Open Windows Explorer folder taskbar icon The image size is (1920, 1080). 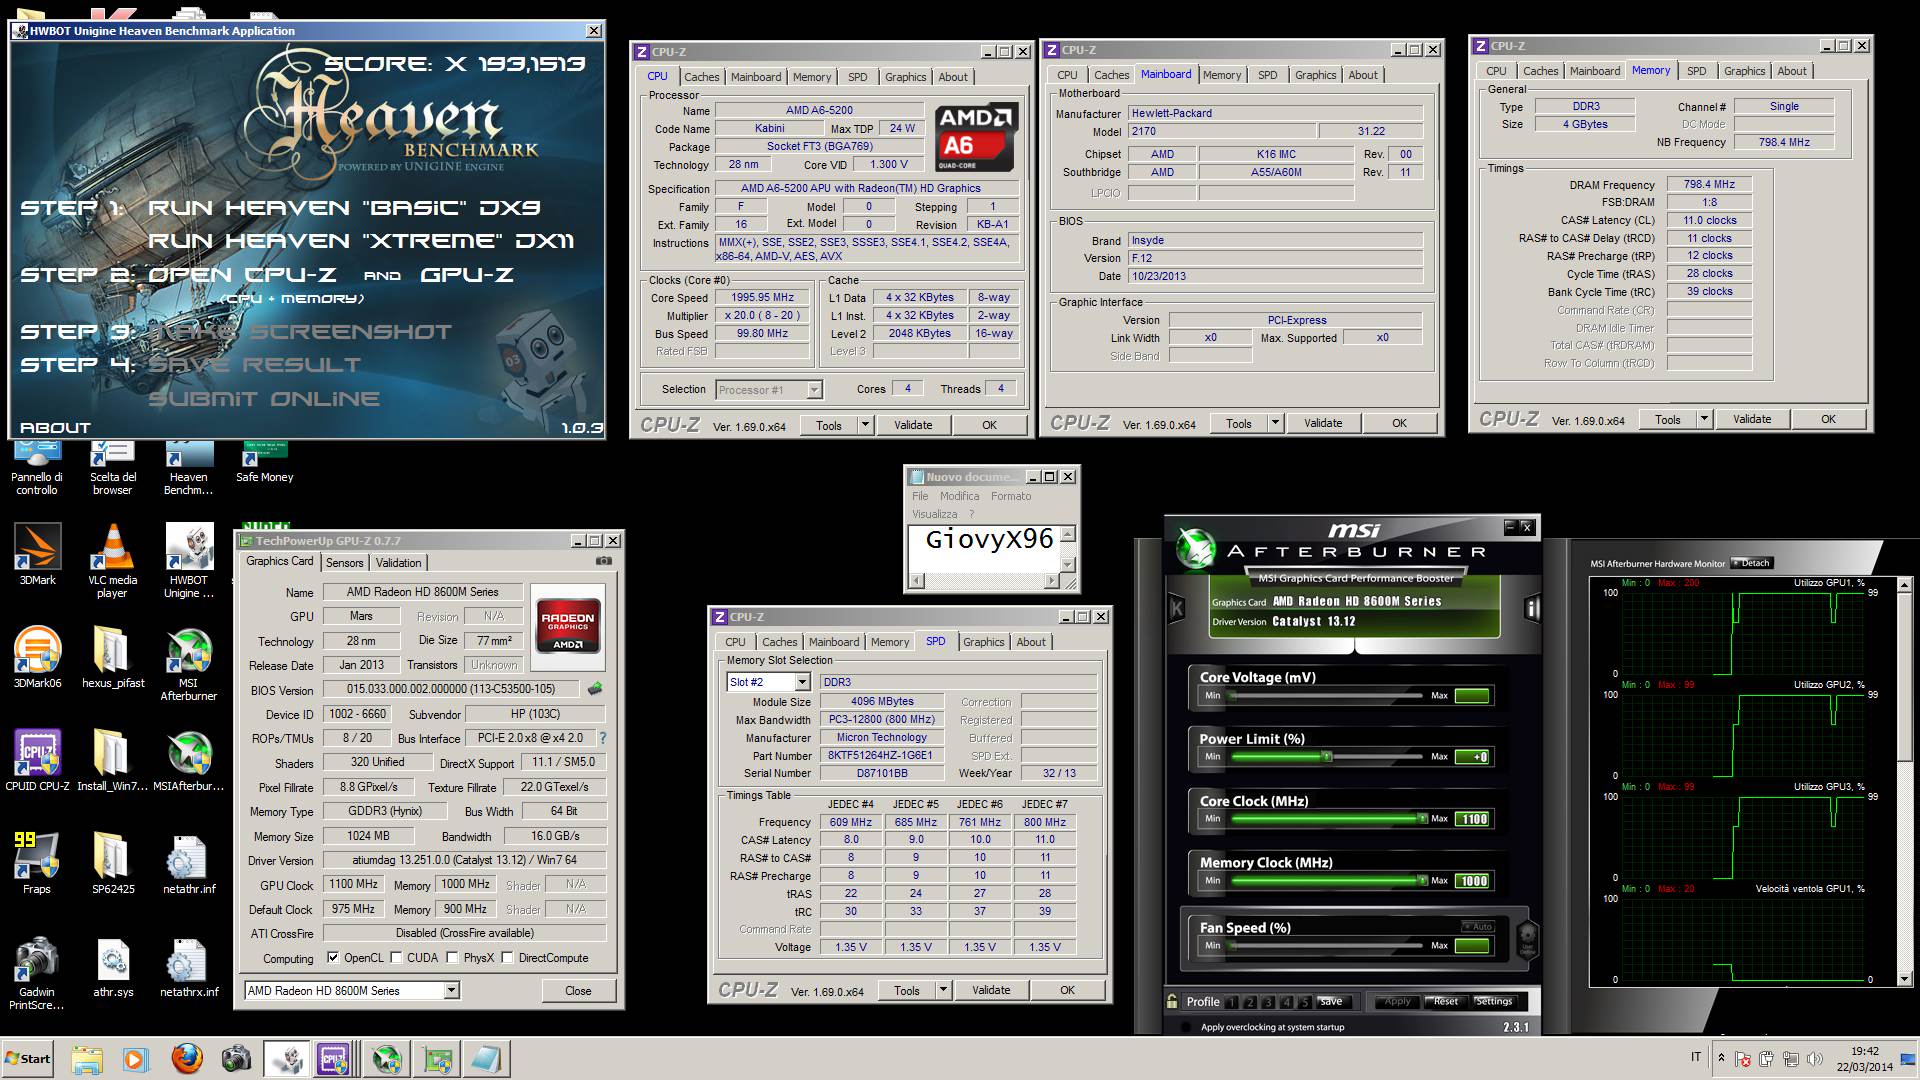click(86, 1059)
